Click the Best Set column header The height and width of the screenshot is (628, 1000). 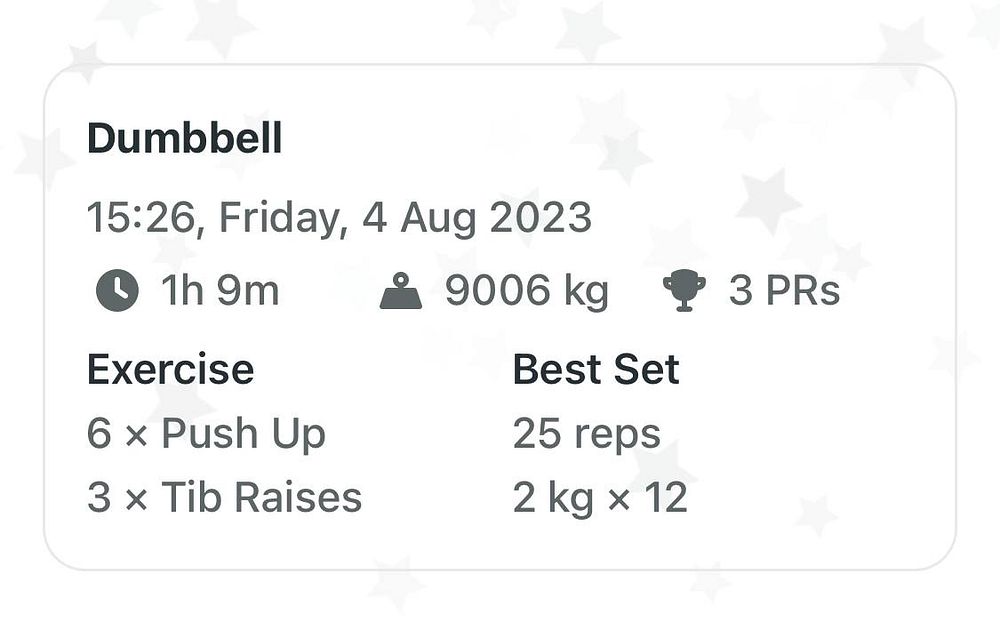[596, 370]
